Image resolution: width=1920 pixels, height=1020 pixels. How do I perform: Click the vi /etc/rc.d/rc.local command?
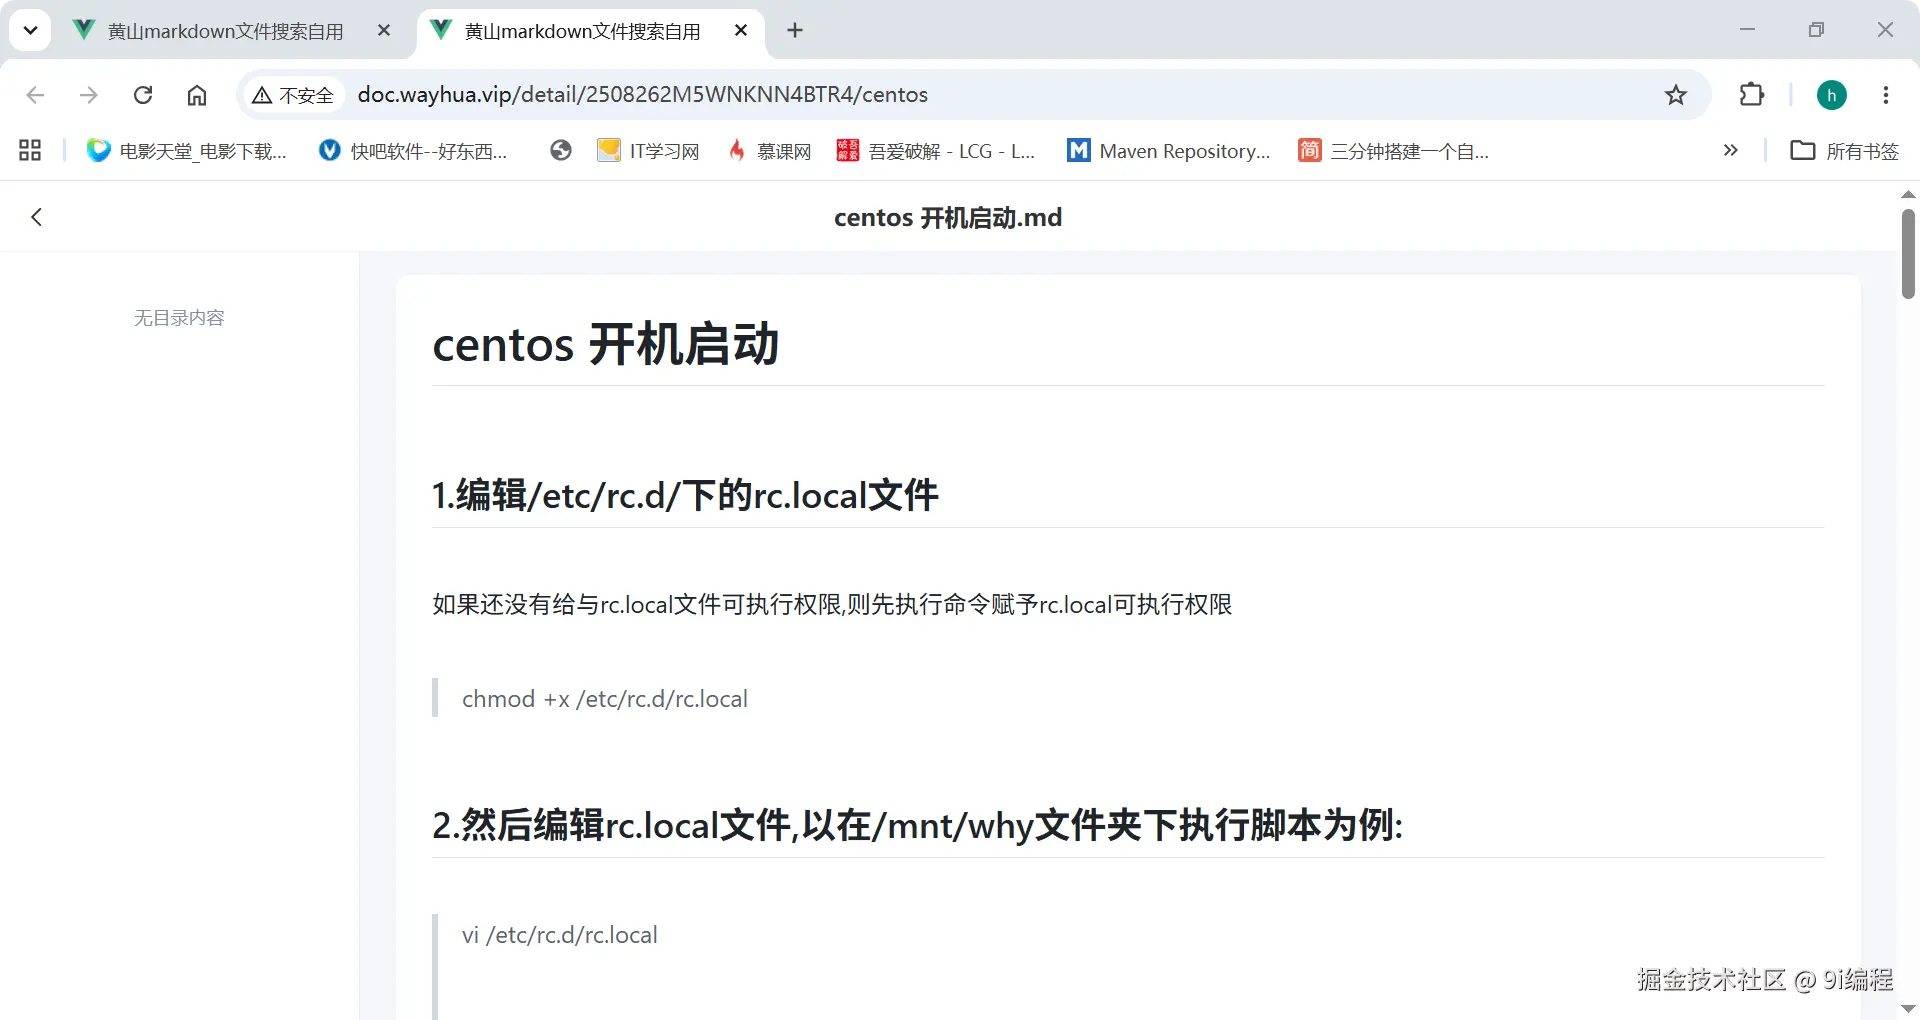coord(560,935)
